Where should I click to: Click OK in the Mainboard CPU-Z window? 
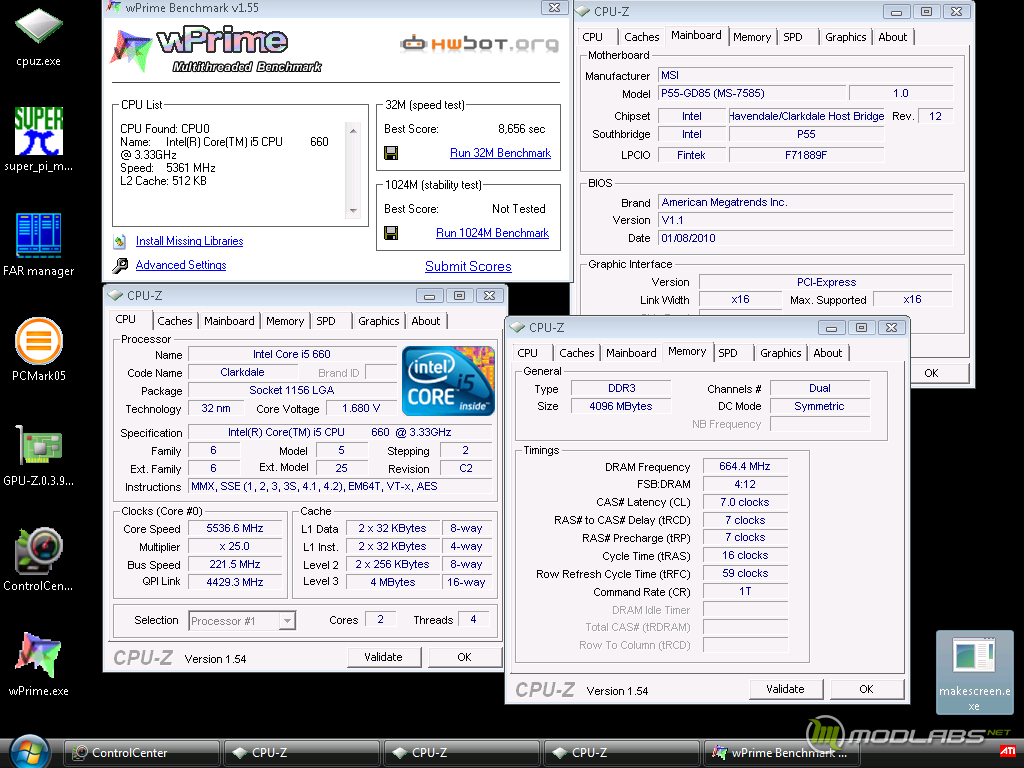(931, 373)
